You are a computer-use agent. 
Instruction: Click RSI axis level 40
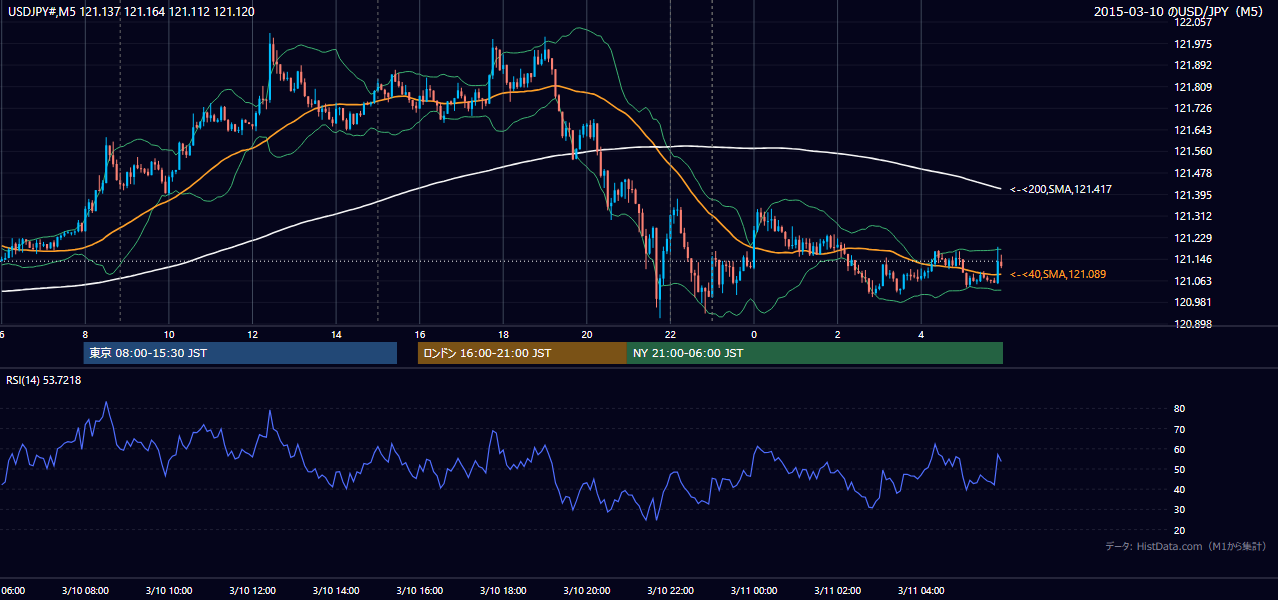coord(1179,490)
